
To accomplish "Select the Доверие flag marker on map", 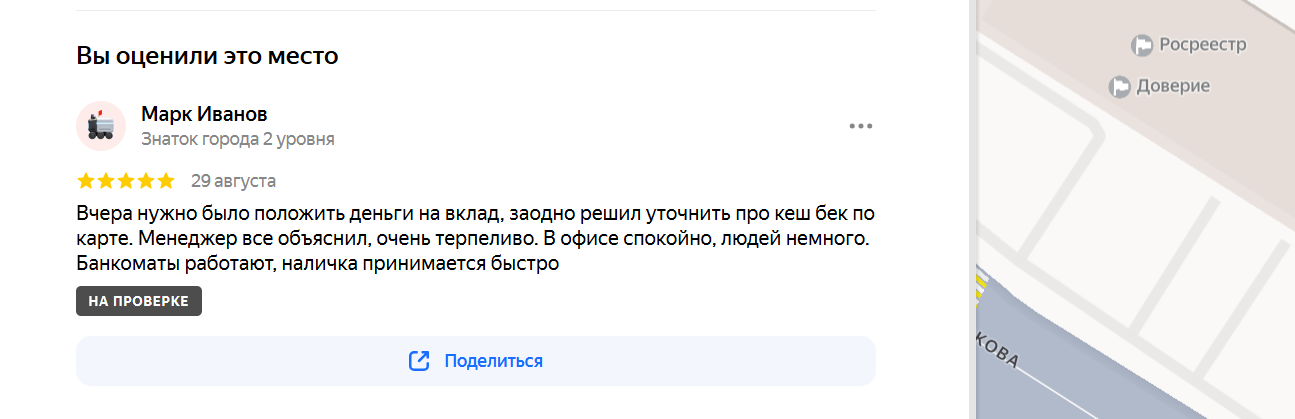I will click(1120, 87).
